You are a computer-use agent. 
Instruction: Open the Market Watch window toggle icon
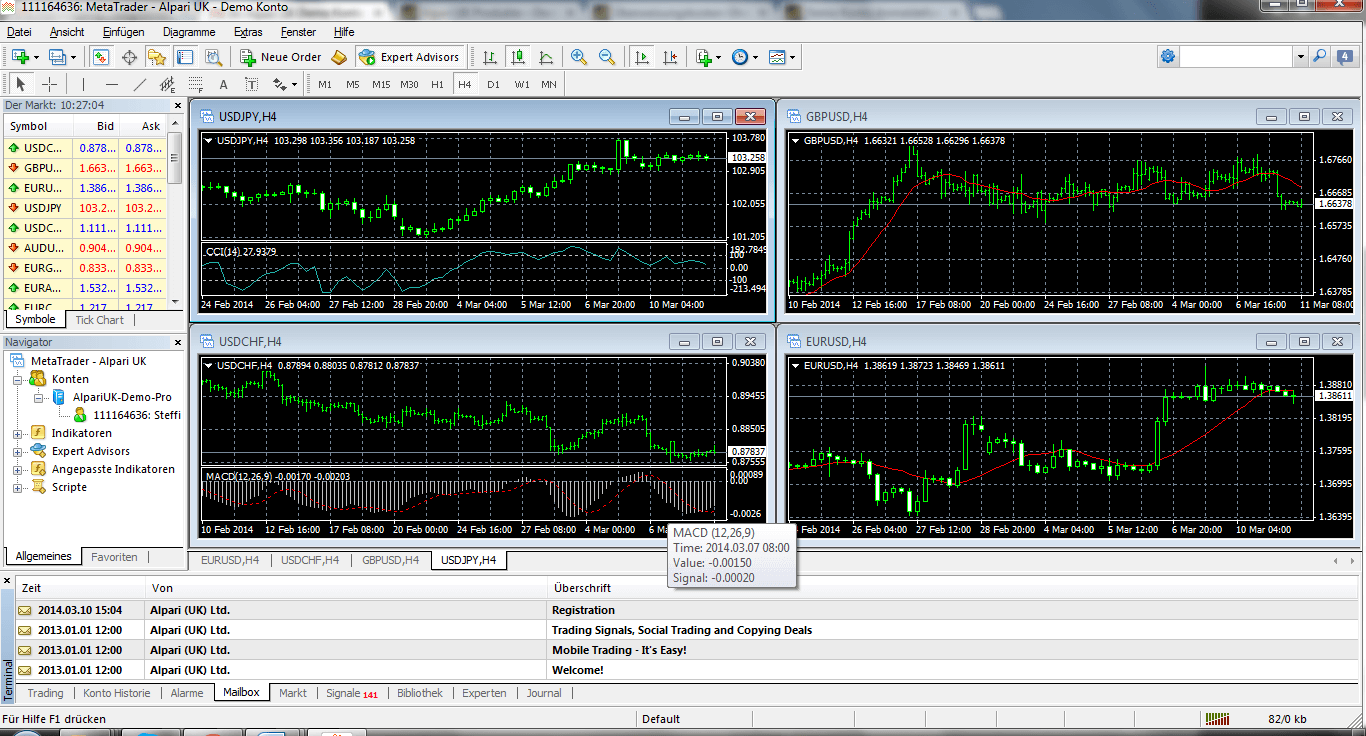tap(101, 57)
